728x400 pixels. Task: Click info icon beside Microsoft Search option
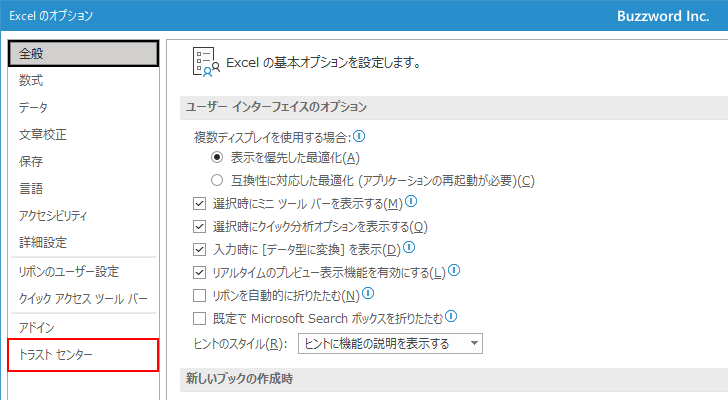tap(451, 316)
